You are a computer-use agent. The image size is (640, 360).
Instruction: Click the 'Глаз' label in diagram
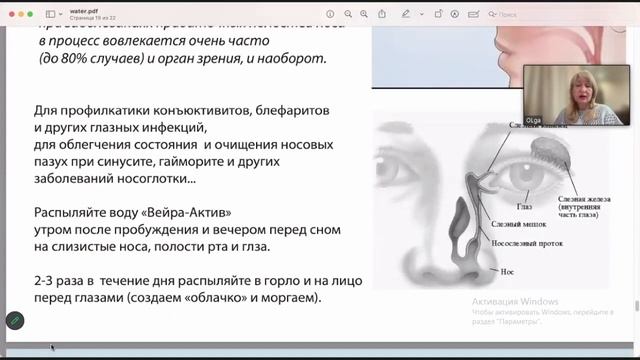click(x=524, y=207)
